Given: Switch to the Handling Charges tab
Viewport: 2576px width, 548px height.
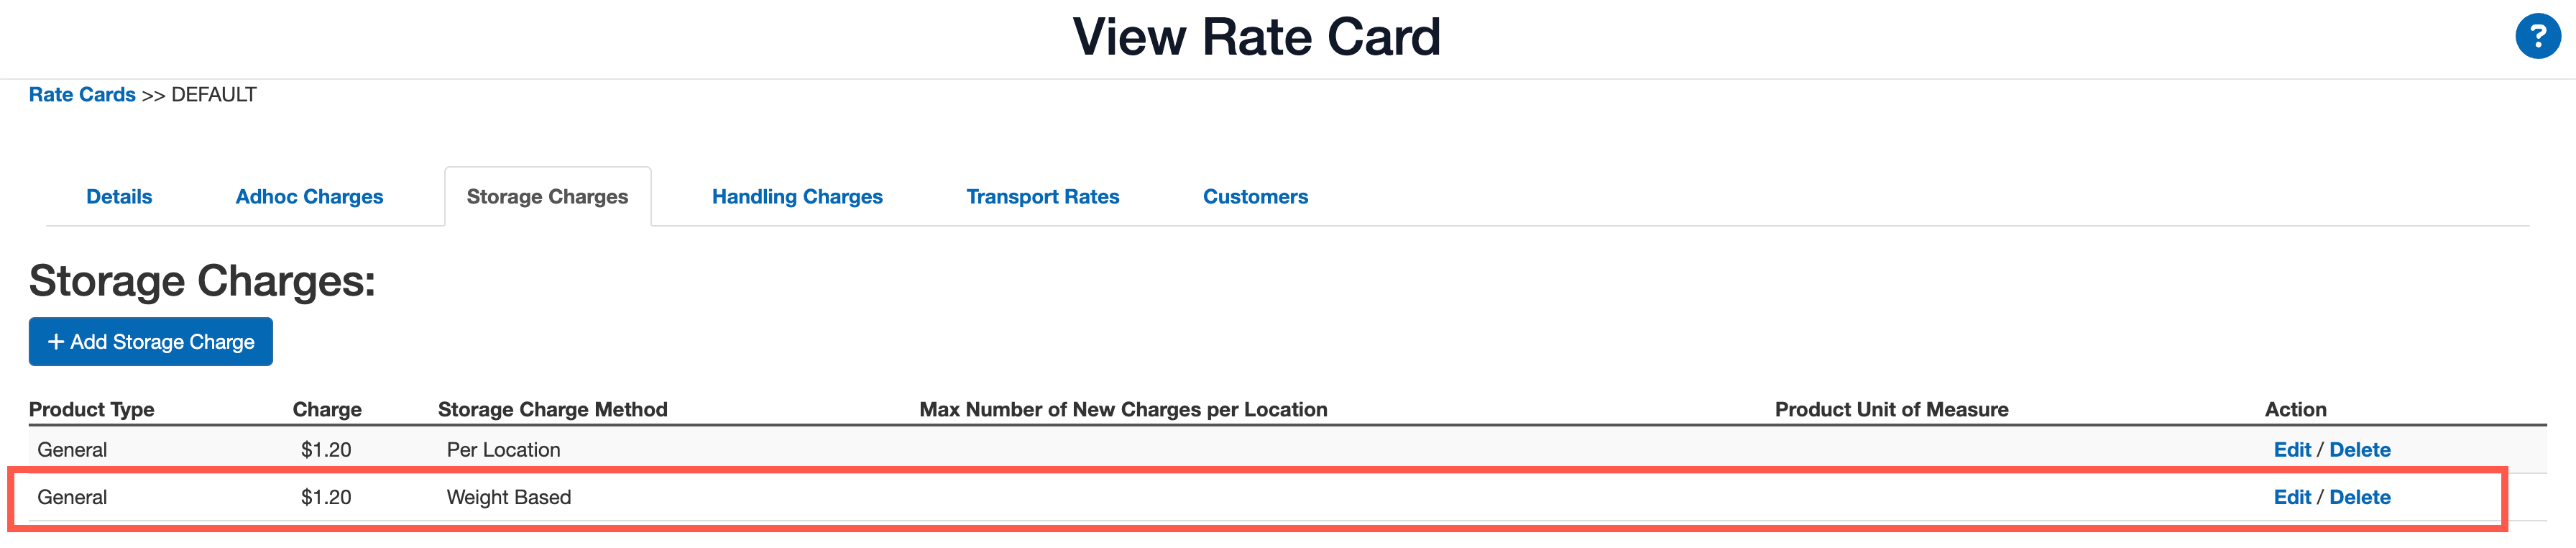Looking at the screenshot, I should pos(797,196).
